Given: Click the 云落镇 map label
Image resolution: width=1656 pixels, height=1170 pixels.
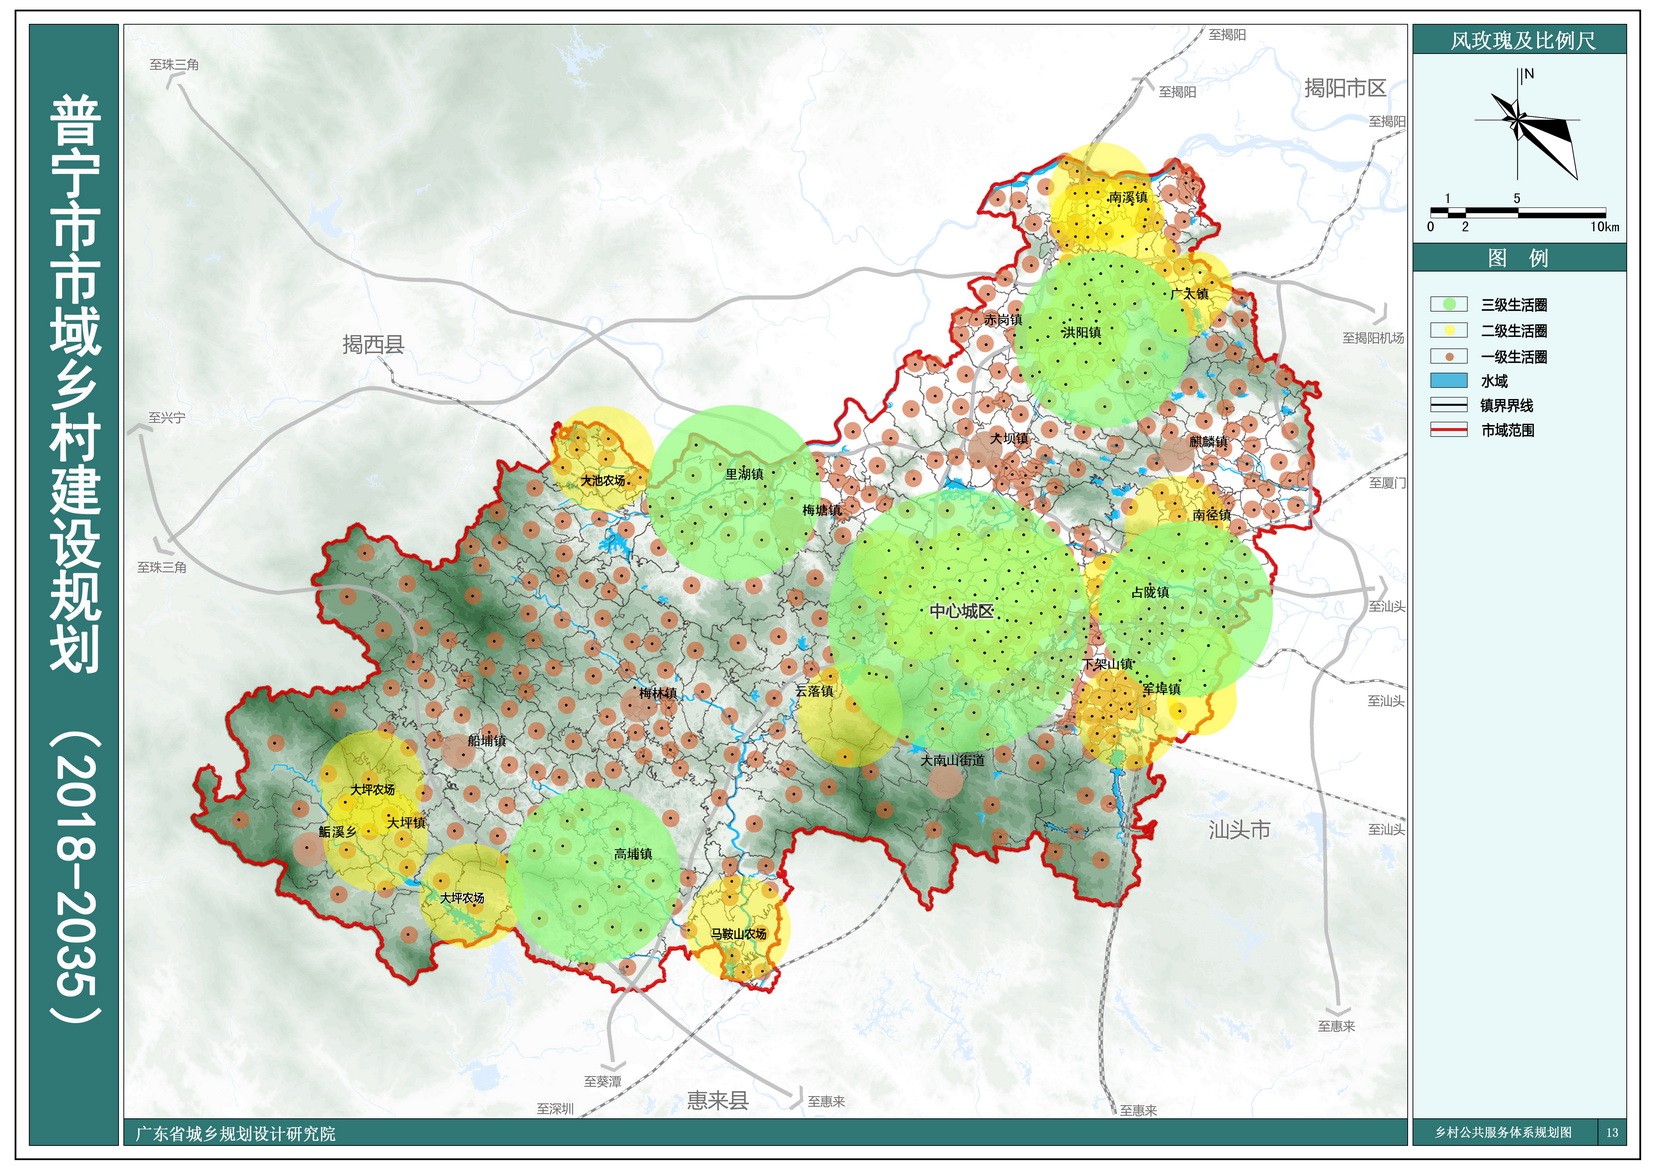Looking at the screenshot, I should tap(814, 691).
